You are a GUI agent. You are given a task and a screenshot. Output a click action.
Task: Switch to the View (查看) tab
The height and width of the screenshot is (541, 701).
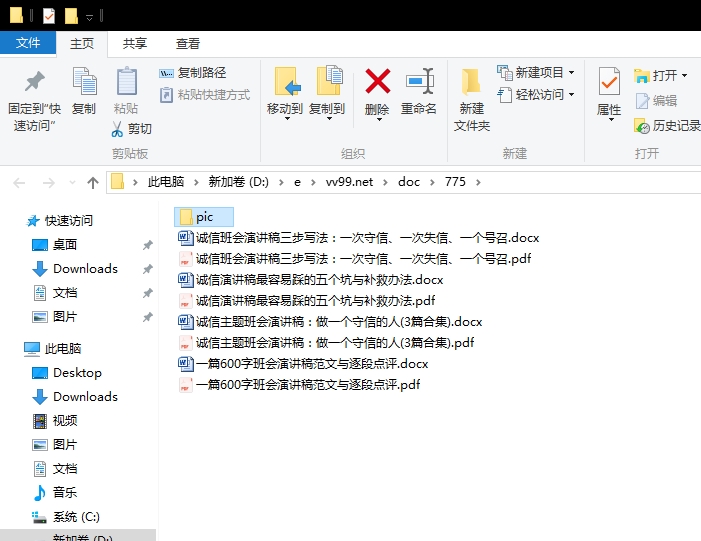pyautogui.click(x=188, y=44)
